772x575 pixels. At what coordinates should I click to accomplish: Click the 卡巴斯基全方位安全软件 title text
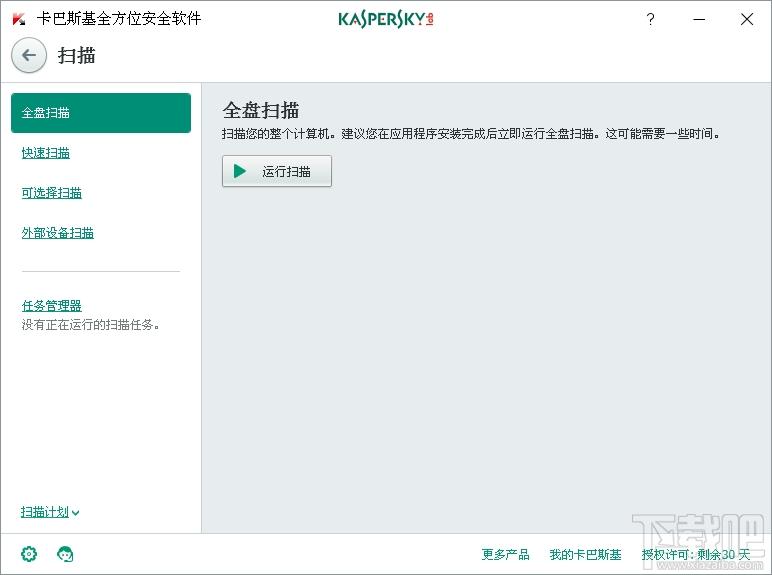point(119,19)
